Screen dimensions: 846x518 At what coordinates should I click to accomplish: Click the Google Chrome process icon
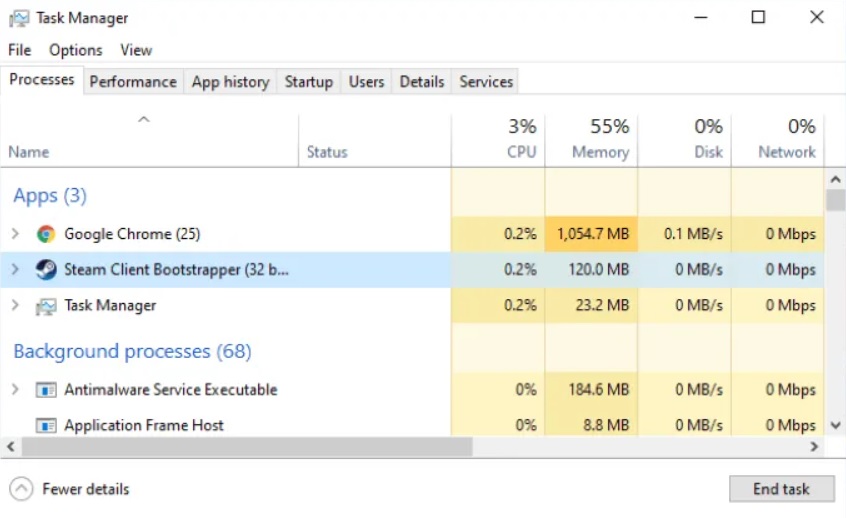click(x=46, y=234)
